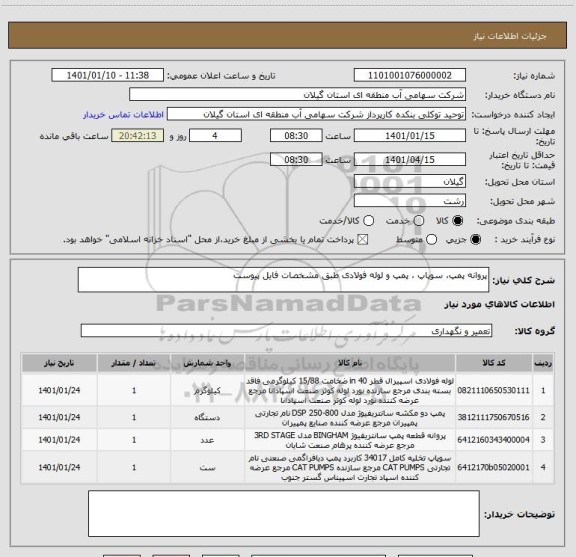The height and width of the screenshot is (557, 576).
Task: Select item code 6412160343400004
Action: click(x=493, y=440)
